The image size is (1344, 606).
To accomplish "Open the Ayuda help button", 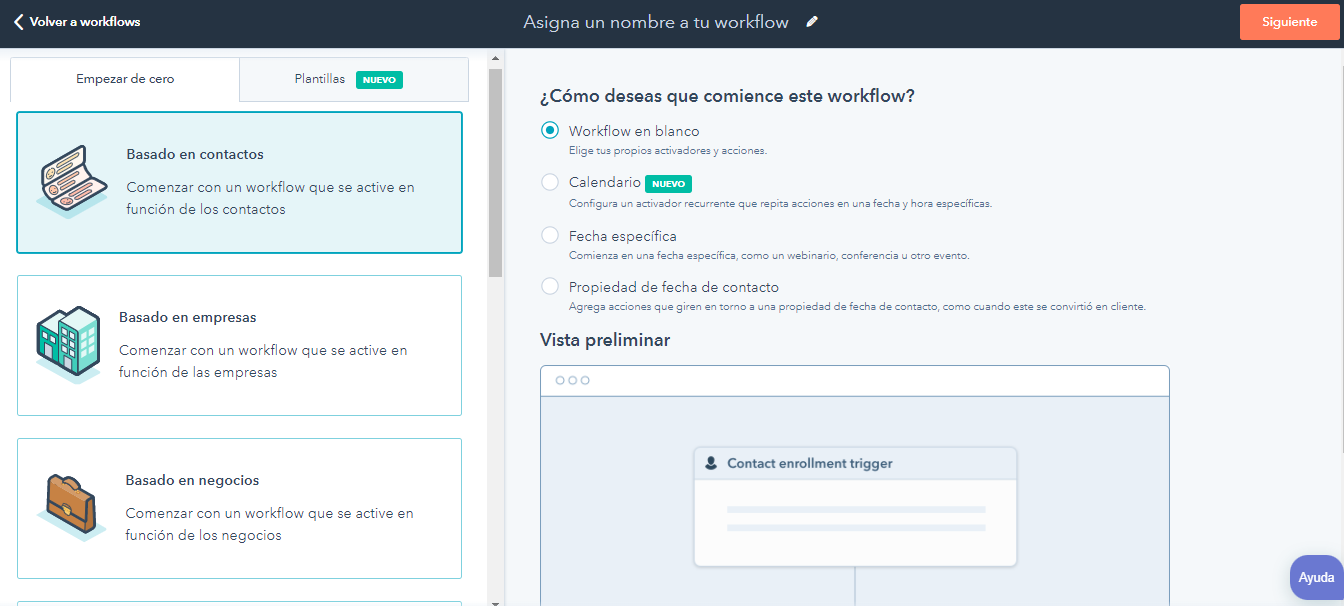I will point(1316,578).
